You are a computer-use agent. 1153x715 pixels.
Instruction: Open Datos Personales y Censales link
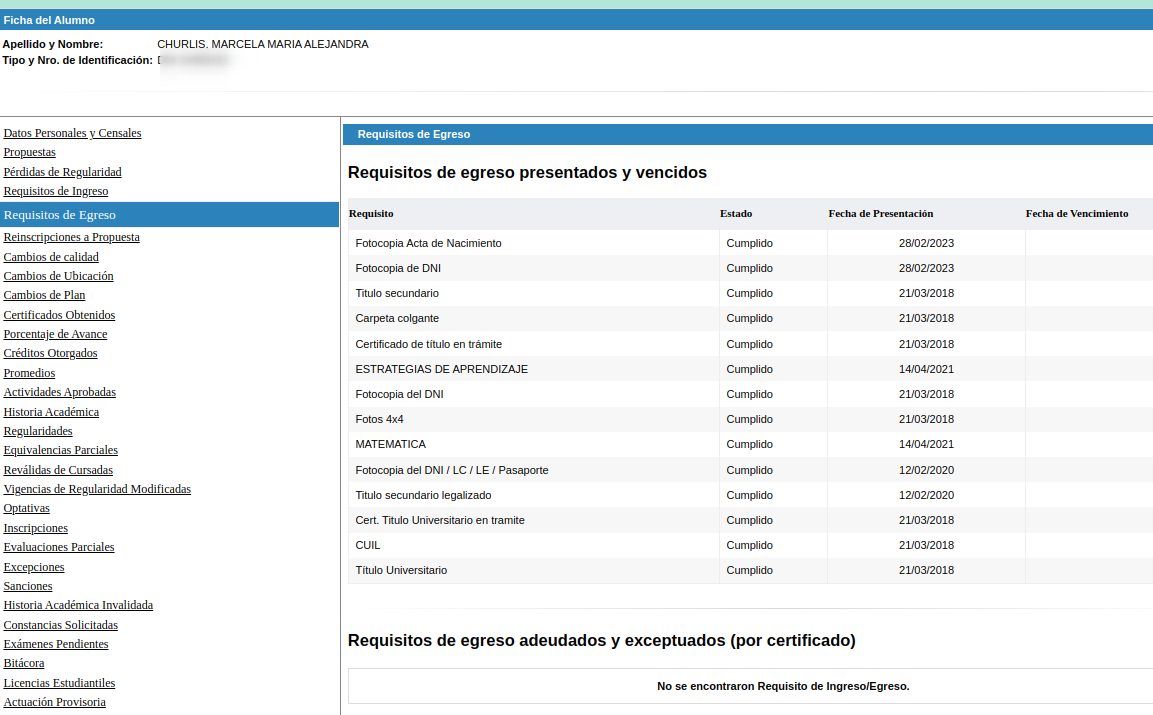(72, 133)
